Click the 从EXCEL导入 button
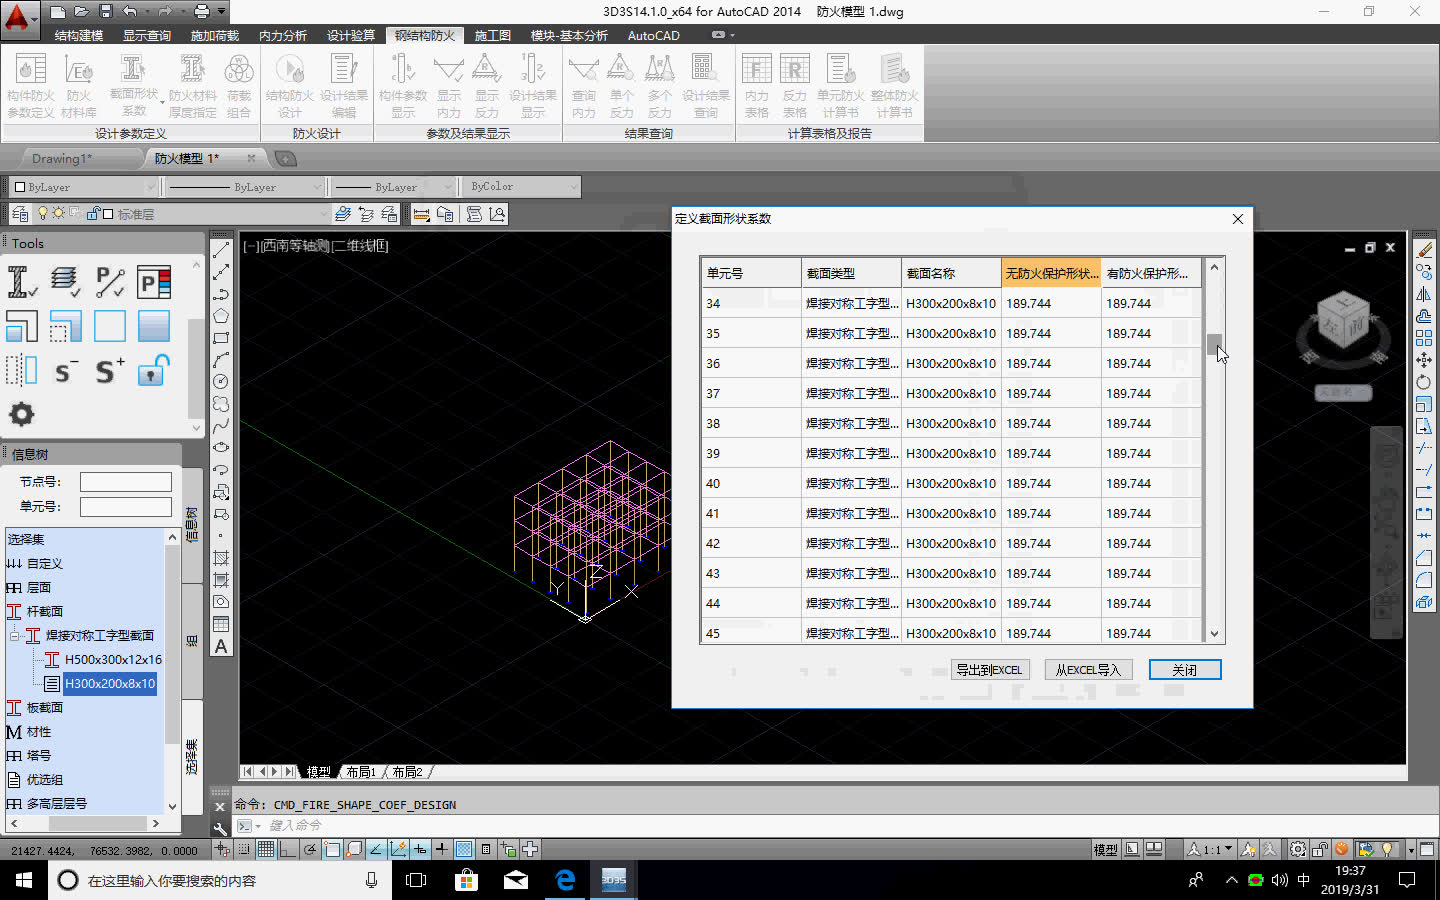This screenshot has width=1440, height=900. pyautogui.click(x=1088, y=670)
